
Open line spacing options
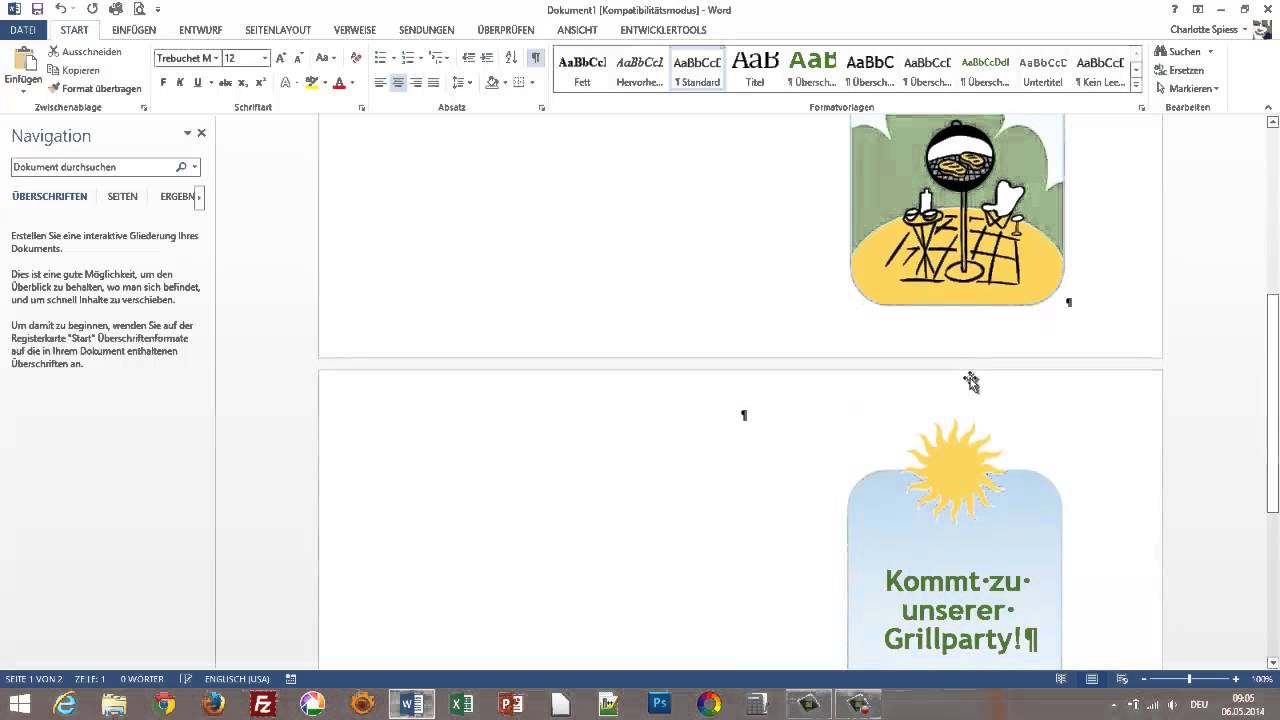pyautogui.click(x=460, y=83)
